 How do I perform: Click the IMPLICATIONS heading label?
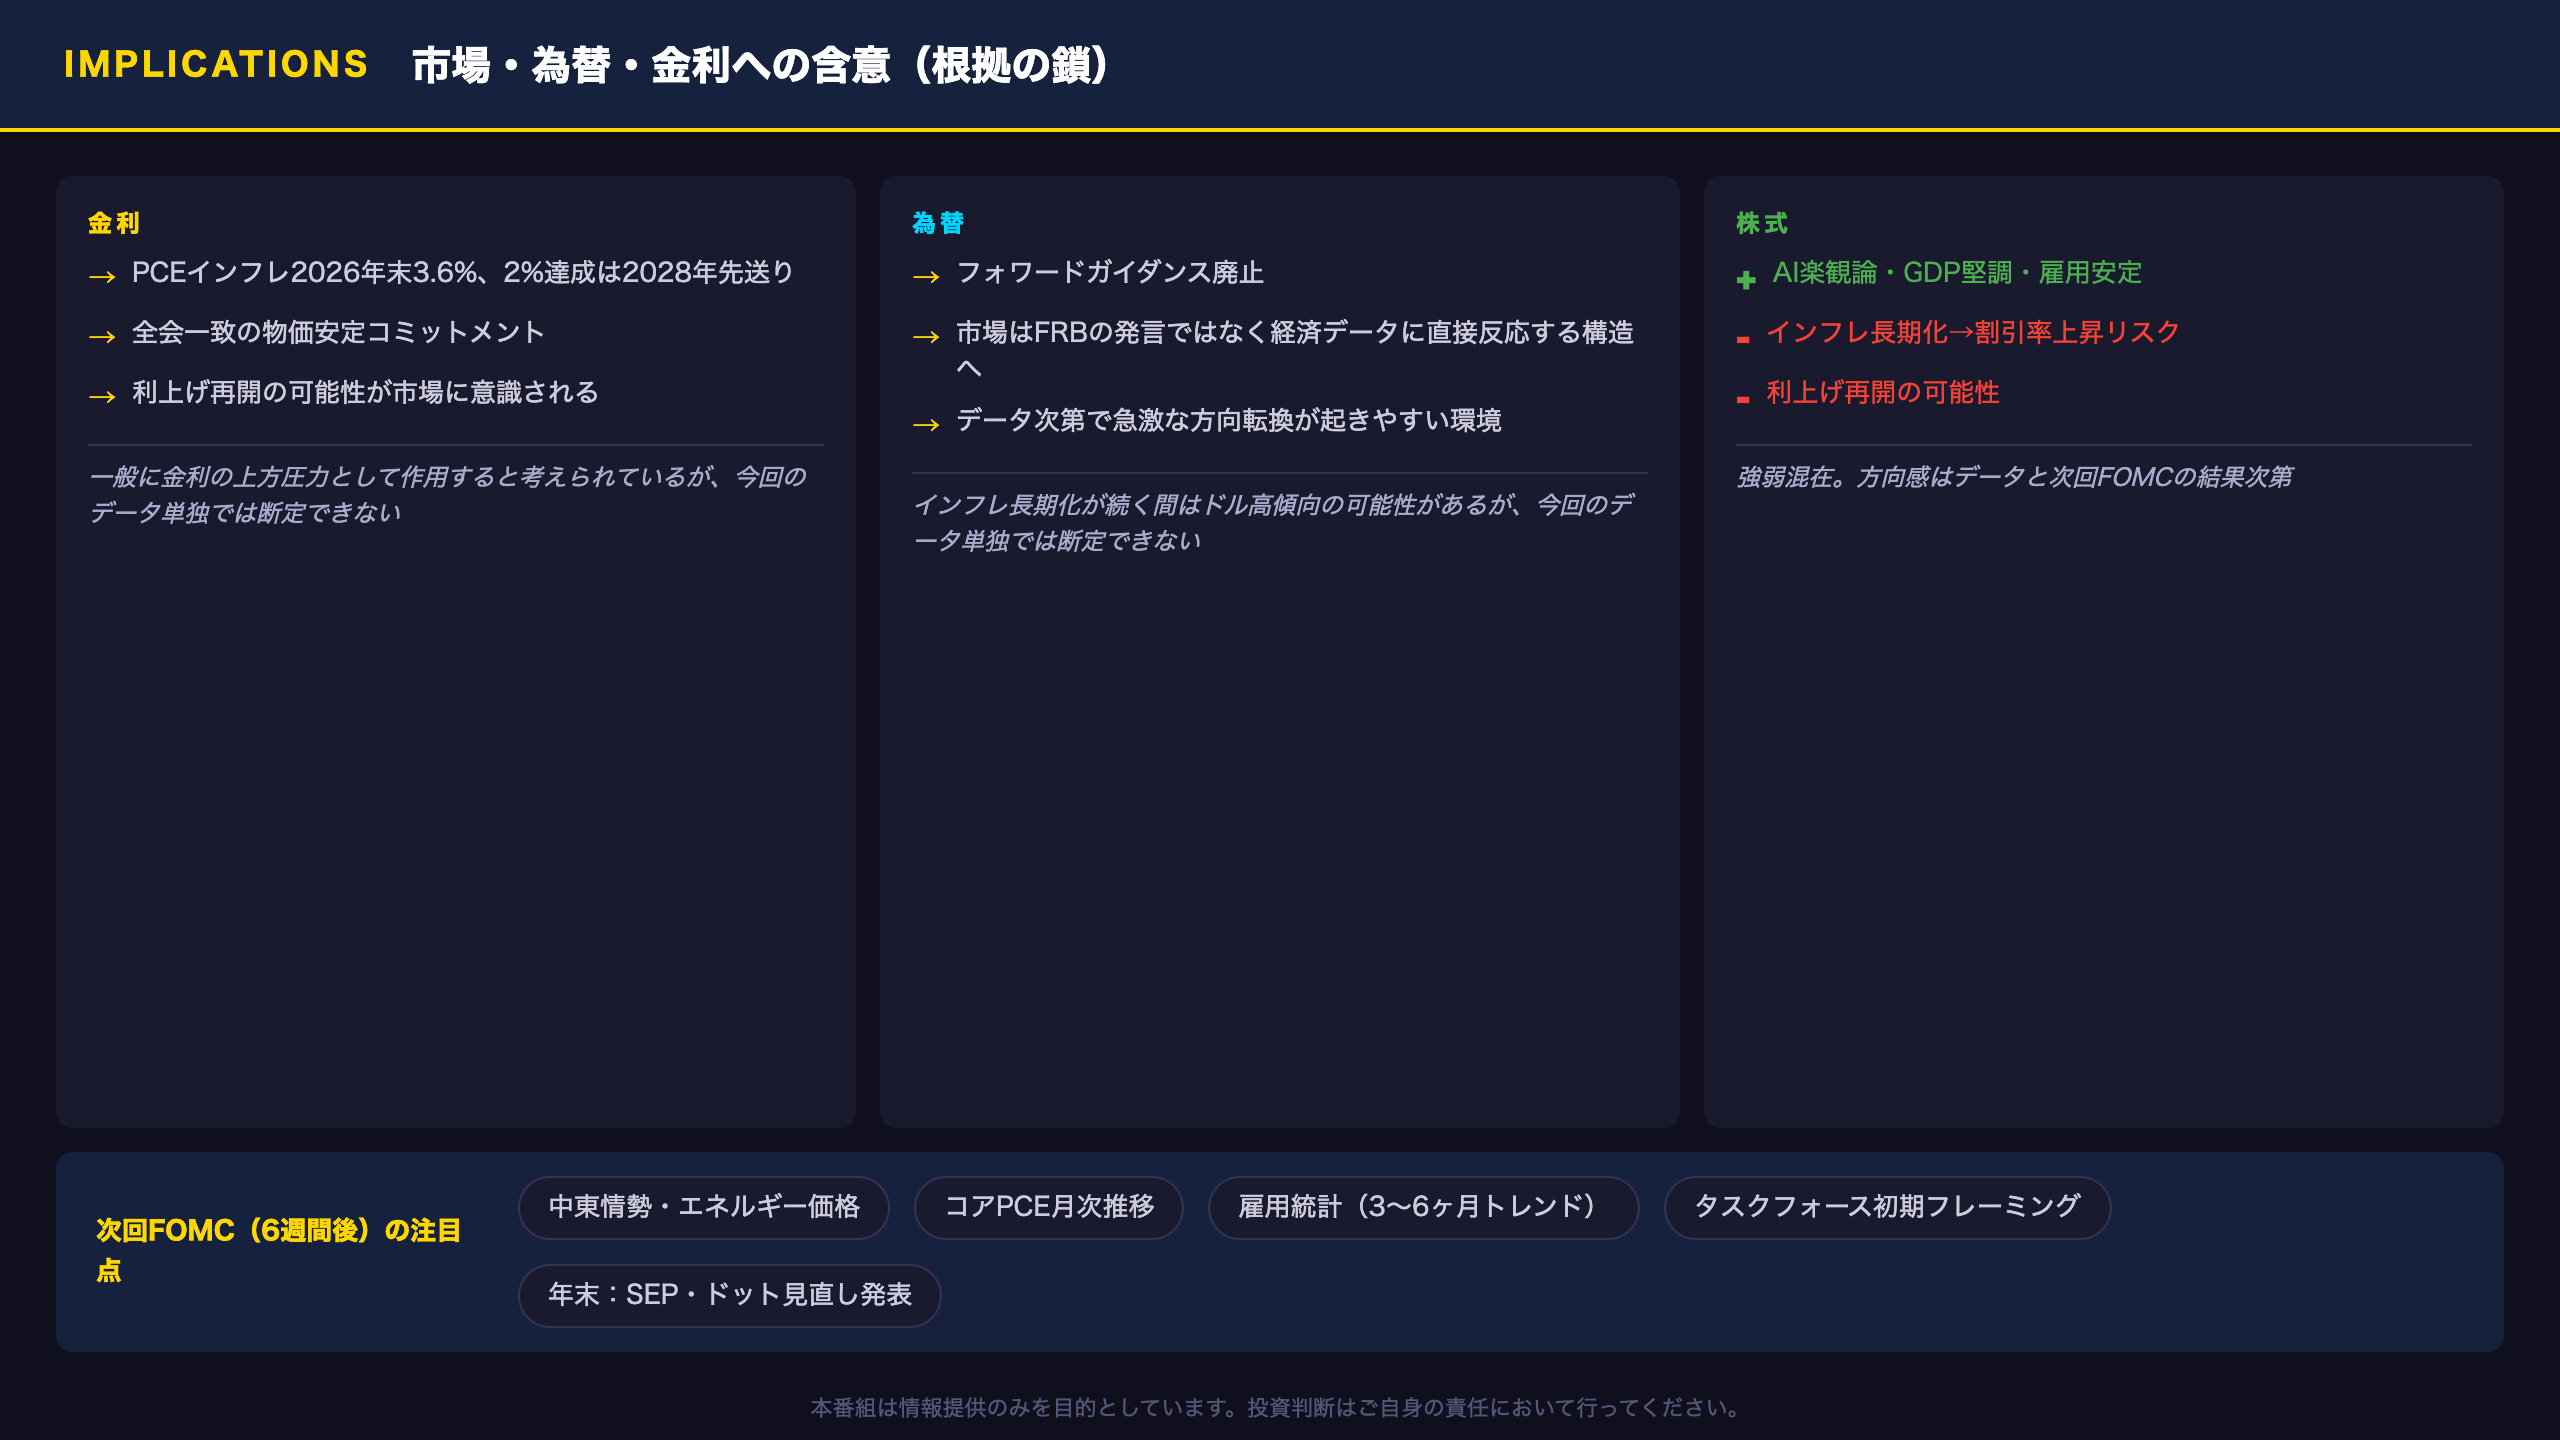click(216, 64)
